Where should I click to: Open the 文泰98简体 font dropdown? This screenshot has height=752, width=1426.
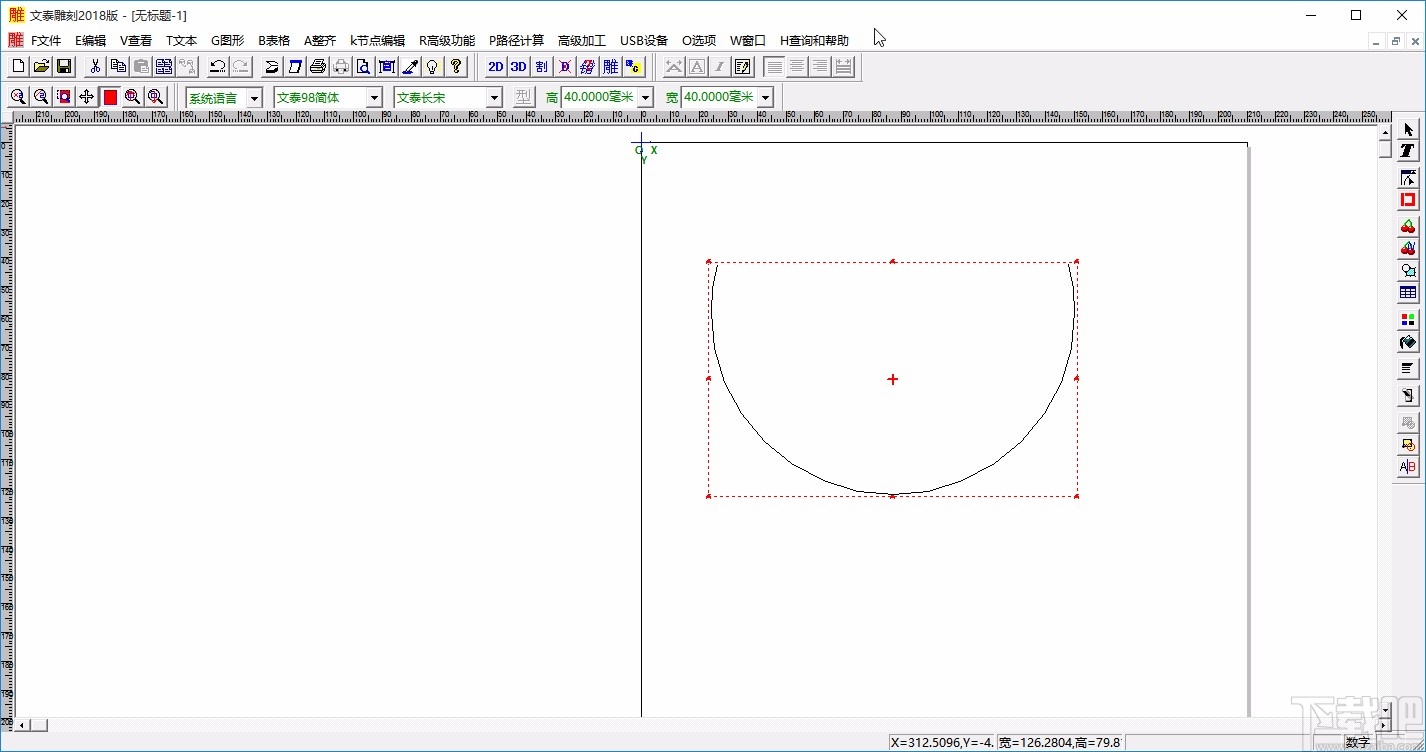coord(374,97)
